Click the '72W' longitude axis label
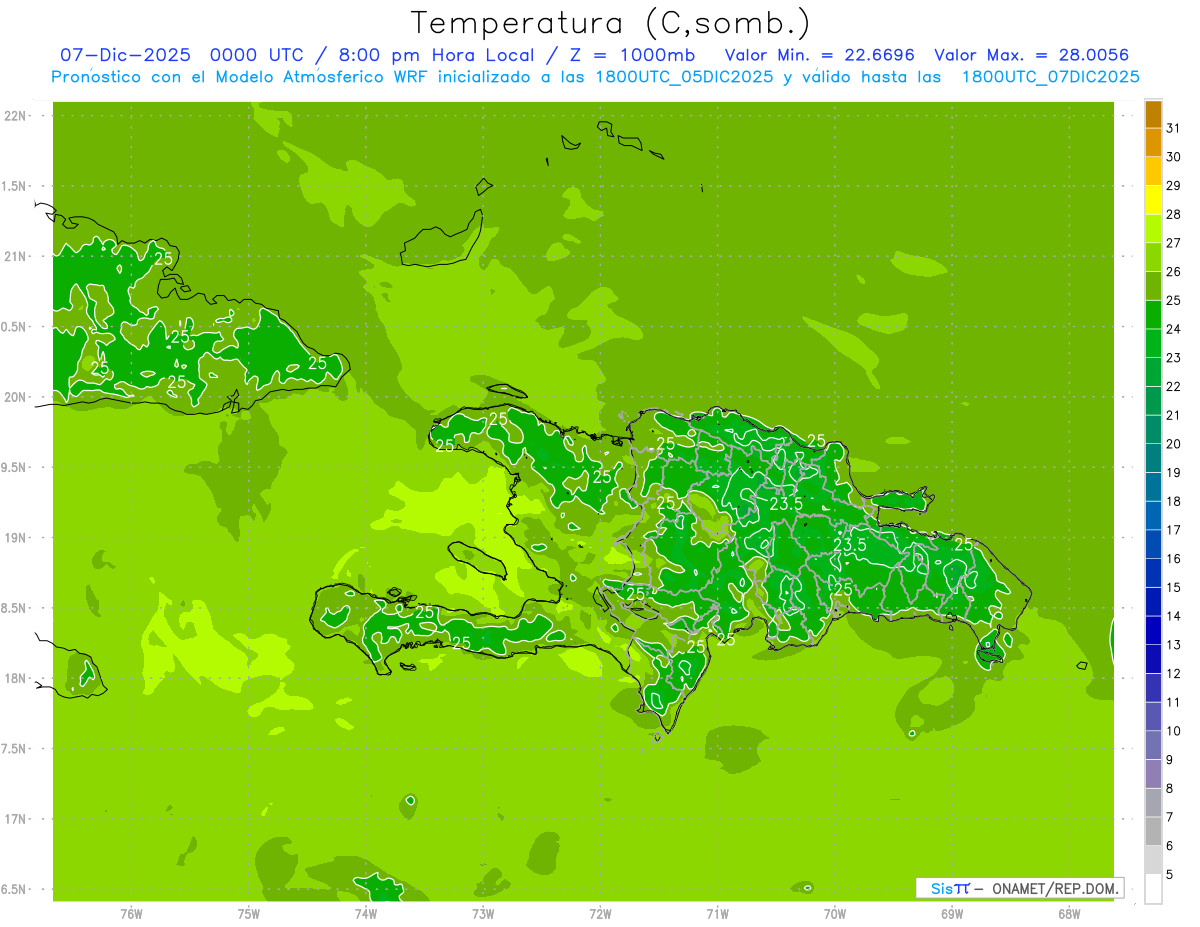The width and height of the screenshot is (1200, 927). click(x=600, y=914)
